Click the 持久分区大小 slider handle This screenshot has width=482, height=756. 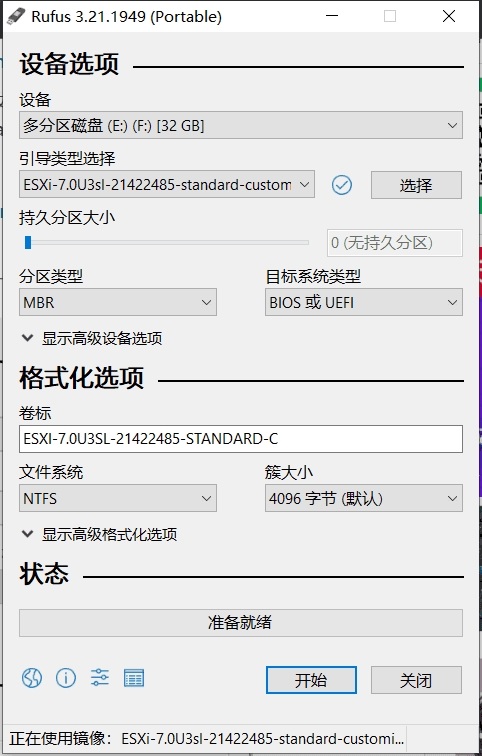tap(28, 242)
